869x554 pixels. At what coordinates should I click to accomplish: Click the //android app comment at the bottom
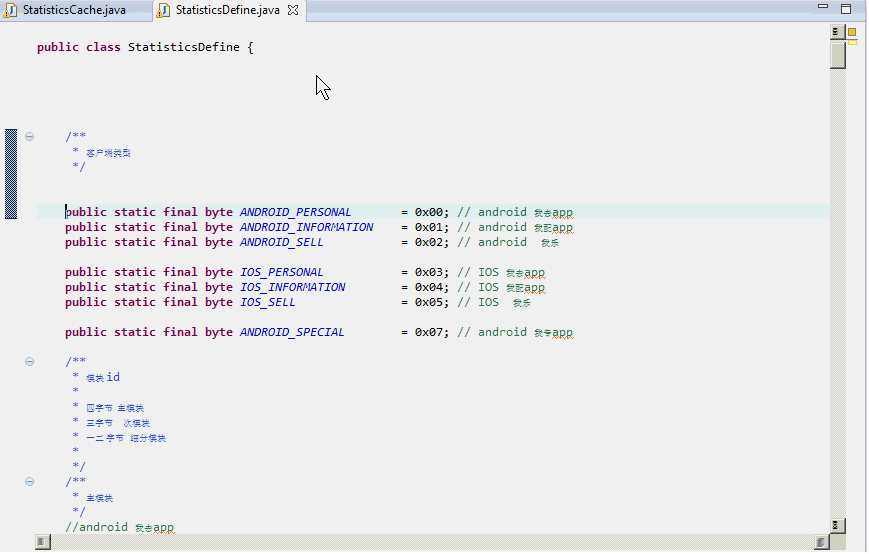(120, 527)
